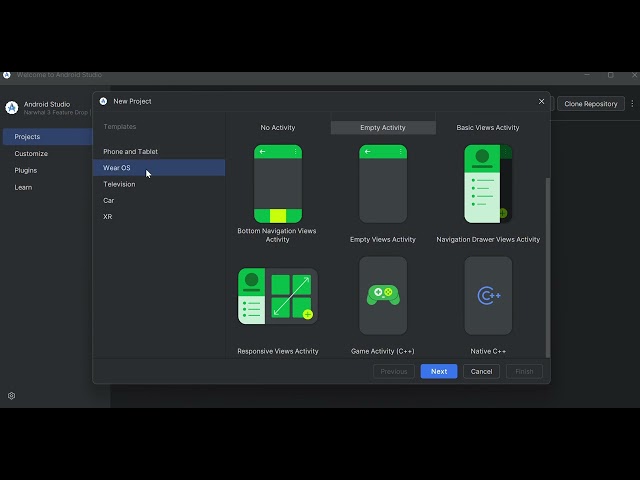Viewport: 640px width, 480px height.
Task: Select Native C++ template icon
Action: (489, 296)
